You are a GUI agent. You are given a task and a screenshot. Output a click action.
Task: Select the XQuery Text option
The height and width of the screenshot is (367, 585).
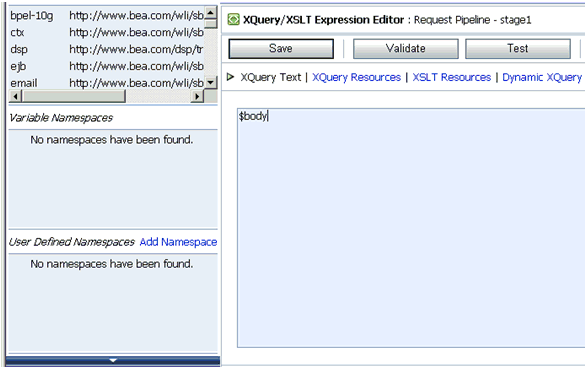tap(270, 77)
